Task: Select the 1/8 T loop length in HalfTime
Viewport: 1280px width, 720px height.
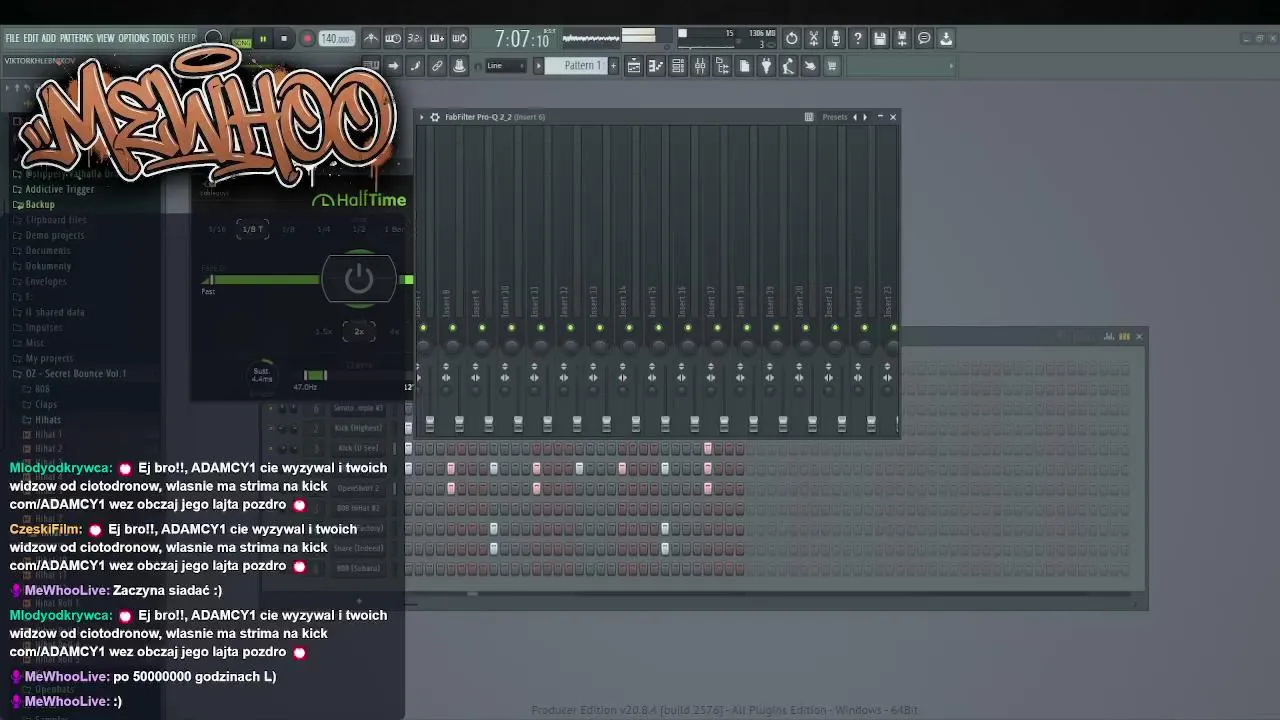Action: 253,229
